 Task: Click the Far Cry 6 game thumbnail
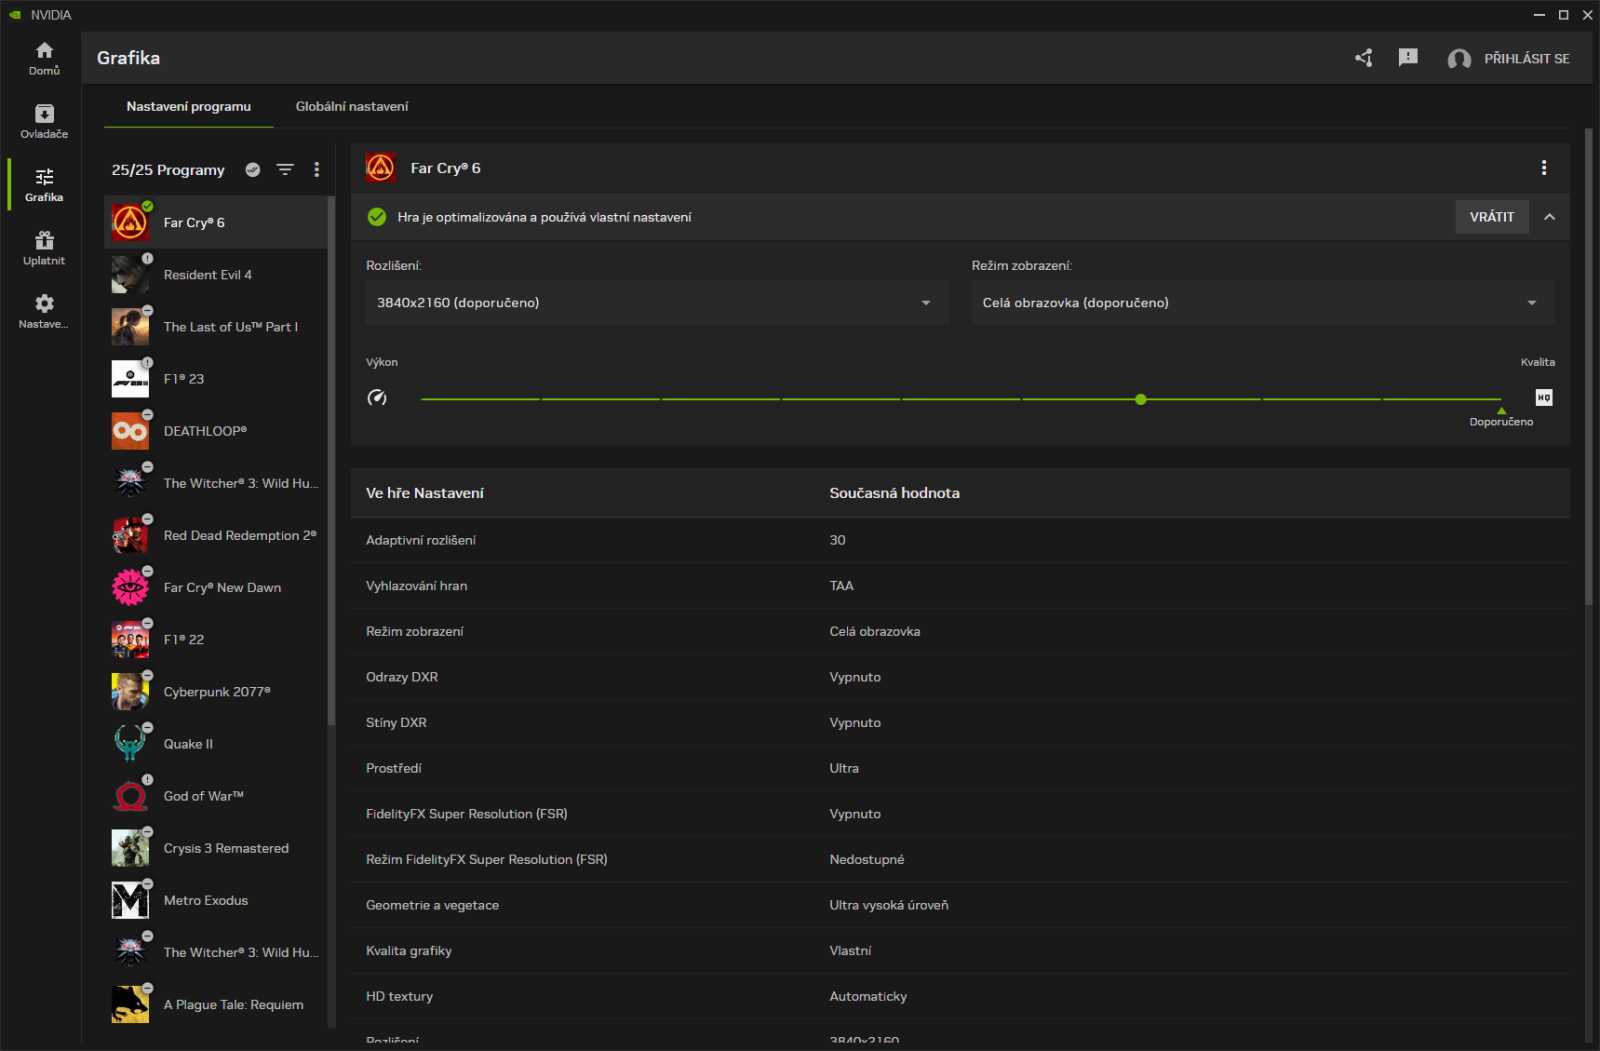click(130, 223)
